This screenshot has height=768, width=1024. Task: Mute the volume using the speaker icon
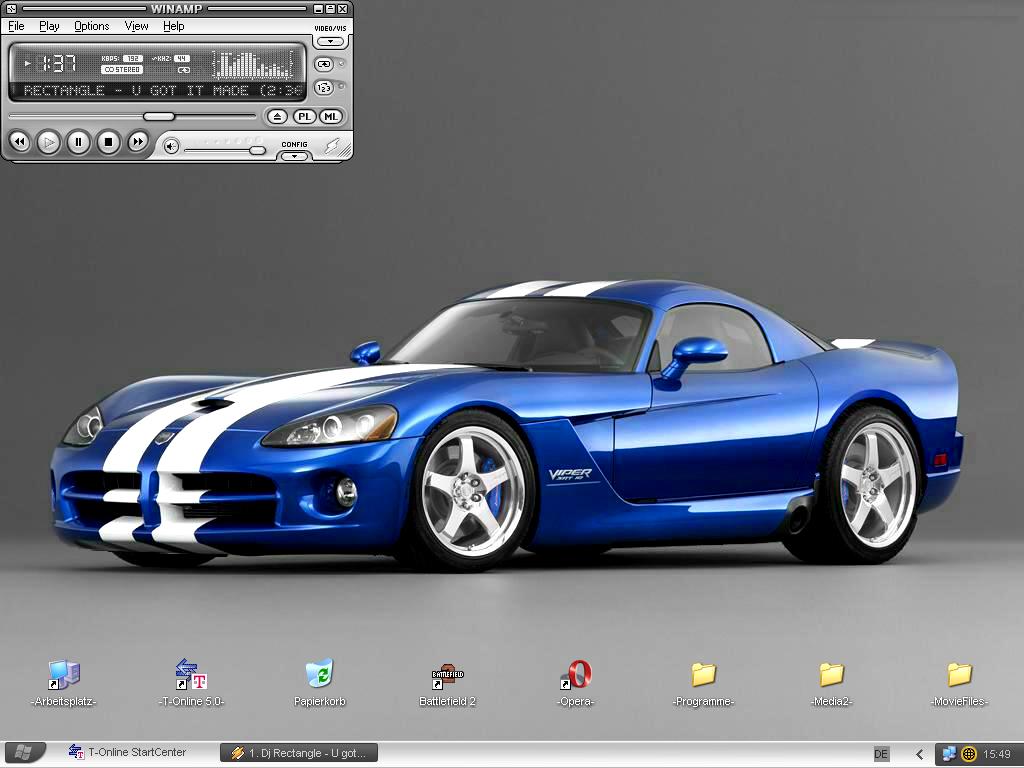(x=172, y=147)
